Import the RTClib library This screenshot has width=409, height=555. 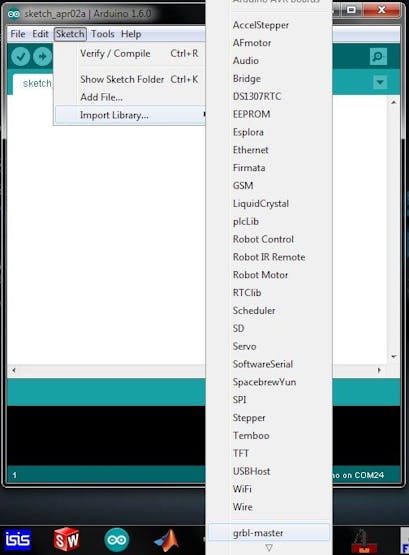pyautogui.click(x=247, y=293)
